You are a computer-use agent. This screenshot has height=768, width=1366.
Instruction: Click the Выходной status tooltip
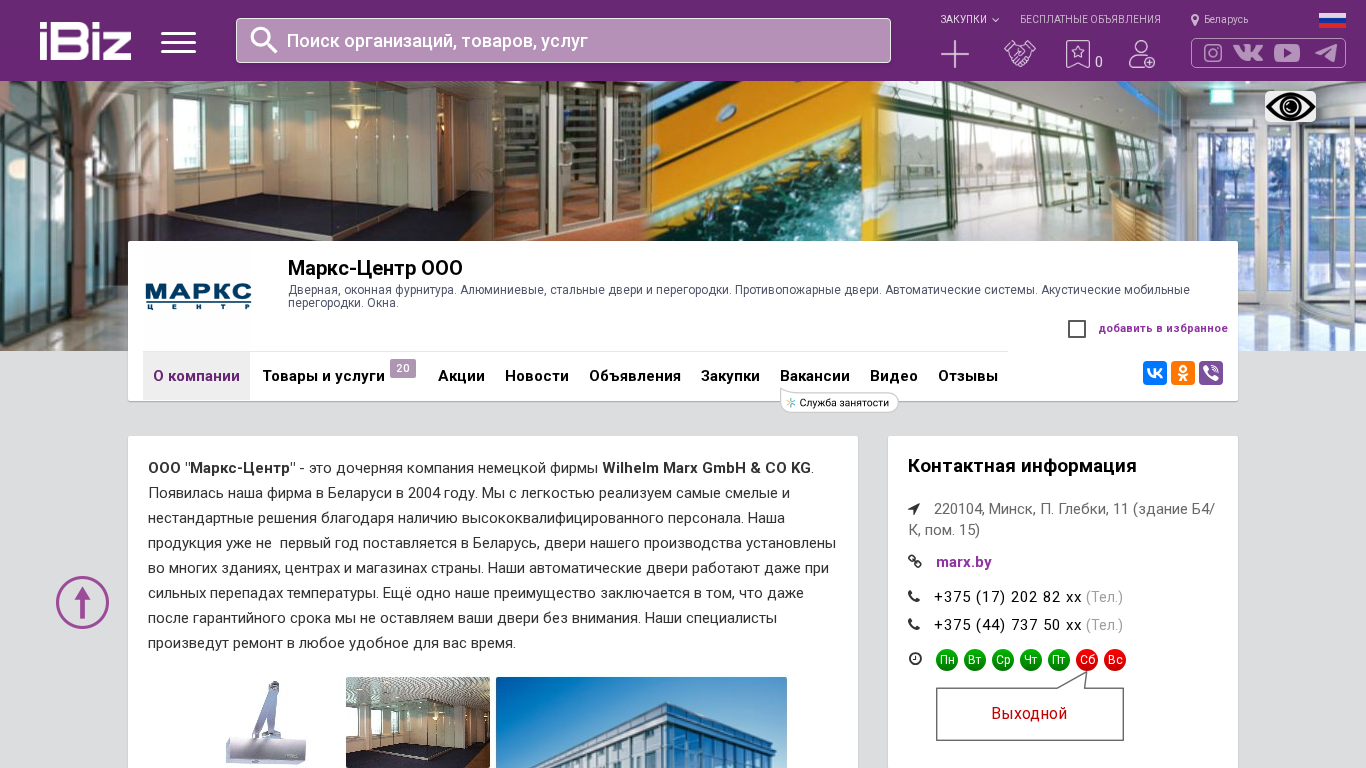tap(1030, 714)
